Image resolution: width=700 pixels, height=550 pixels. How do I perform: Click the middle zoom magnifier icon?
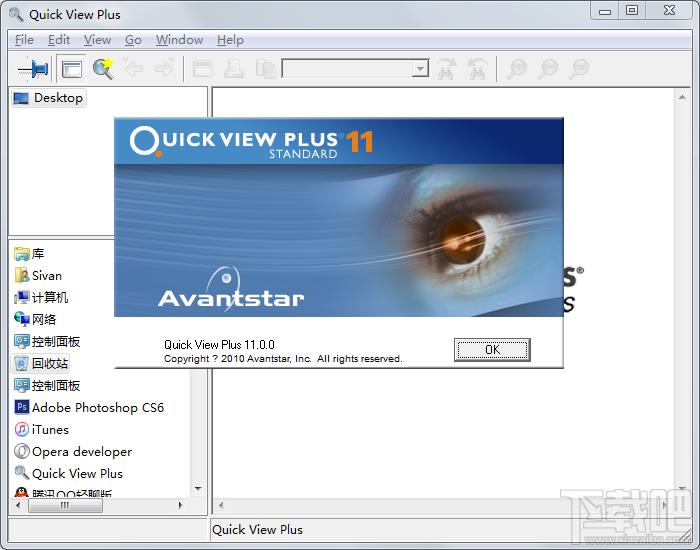(548, 69)
